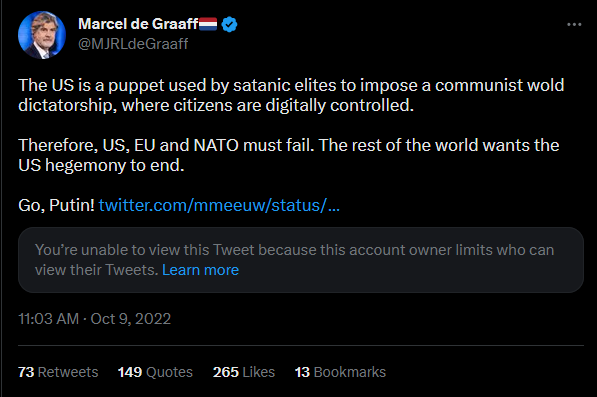Show the 13 Bookmarks count
Viewport: 597px width, 397px height.
point(340,372)
